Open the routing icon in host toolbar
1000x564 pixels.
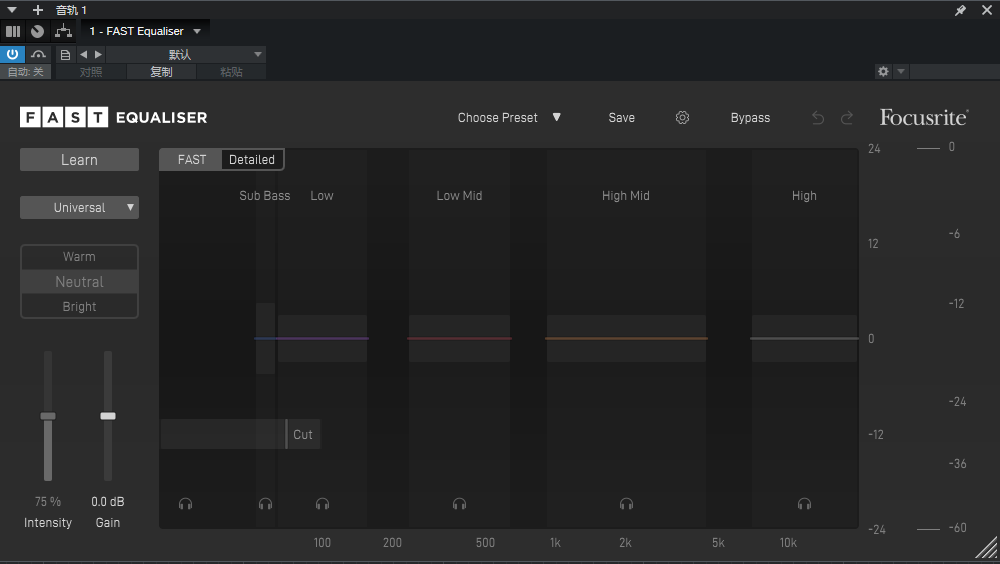pyautogui.click(x=63, y=31)
